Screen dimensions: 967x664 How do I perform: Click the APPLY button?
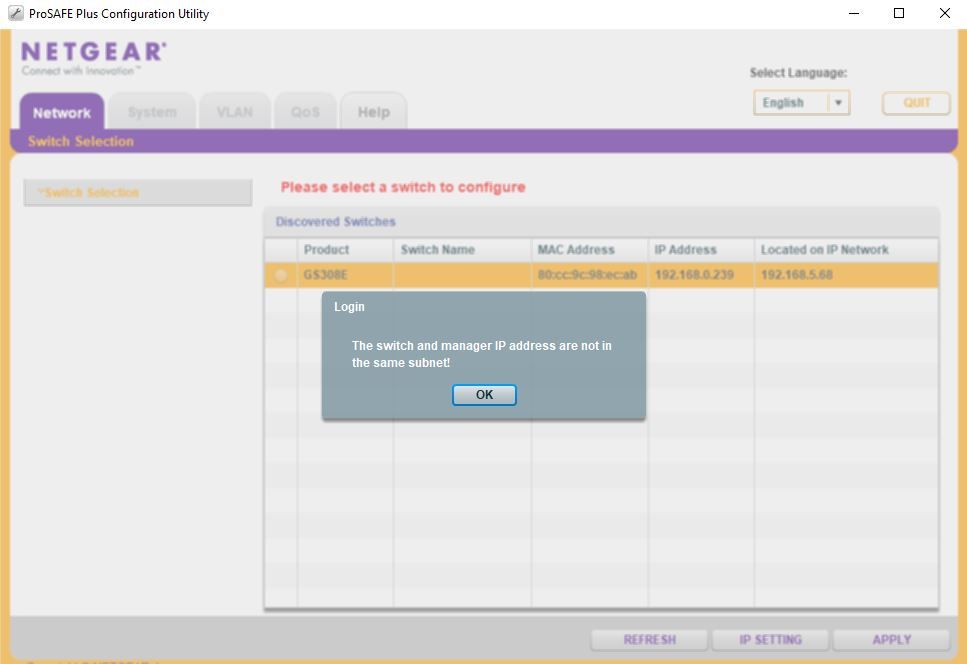click(x=891, y=639)
